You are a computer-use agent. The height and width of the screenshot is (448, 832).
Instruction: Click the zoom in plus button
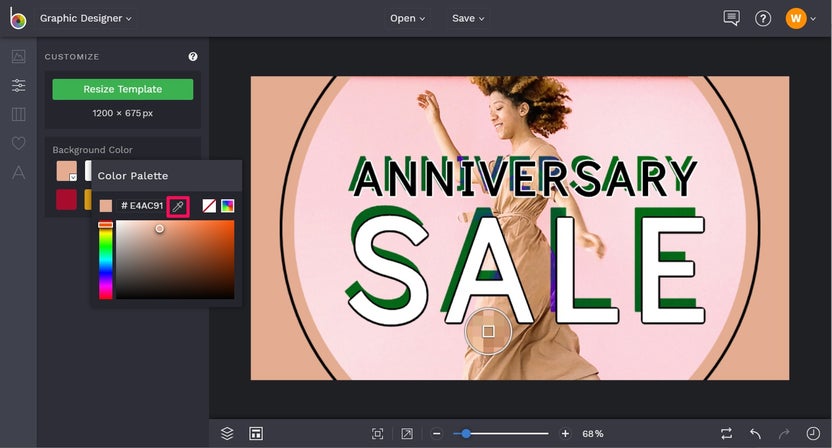[565, 433]
